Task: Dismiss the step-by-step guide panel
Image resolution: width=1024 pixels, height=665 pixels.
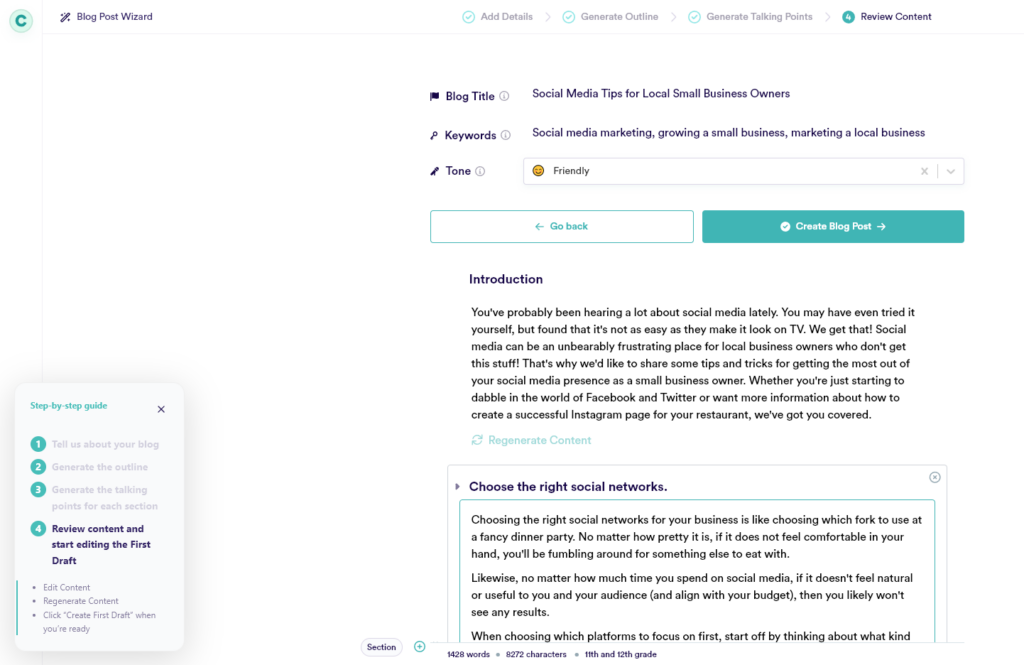Action: (161, 409)
